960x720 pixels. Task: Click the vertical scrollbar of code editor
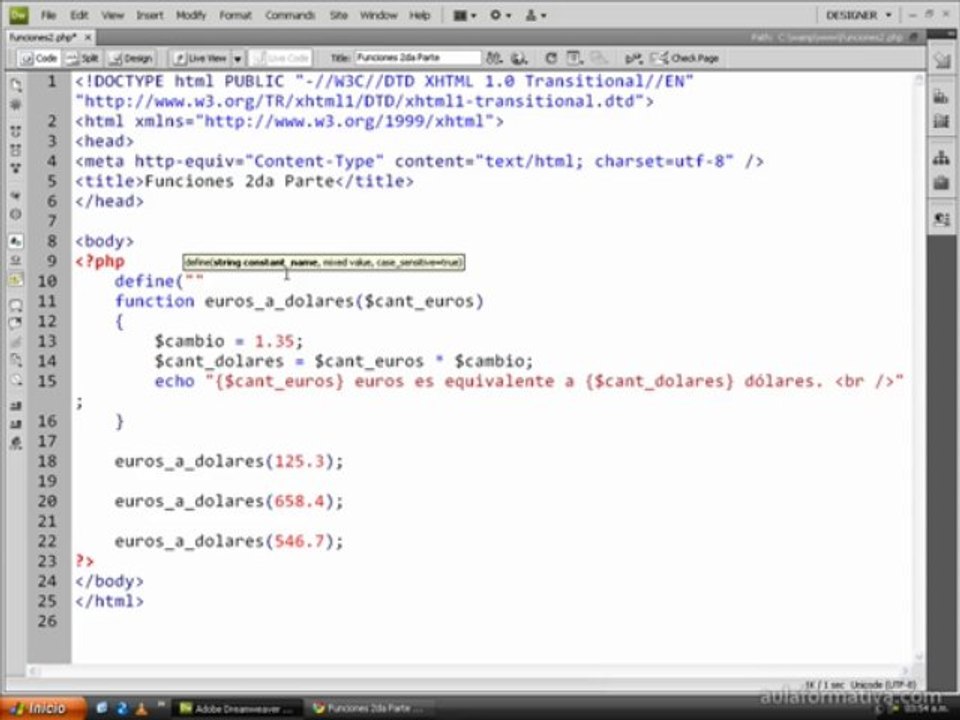(x=919, y=368)
